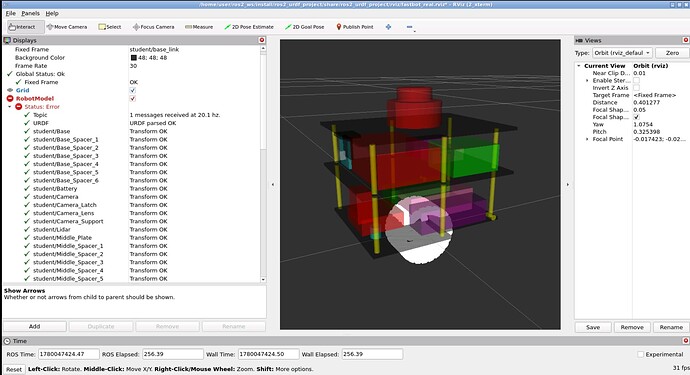690x375 pixels.
Task: Toggle the checked Focal Shape checkbox
Action: click(x=636, y=117)
